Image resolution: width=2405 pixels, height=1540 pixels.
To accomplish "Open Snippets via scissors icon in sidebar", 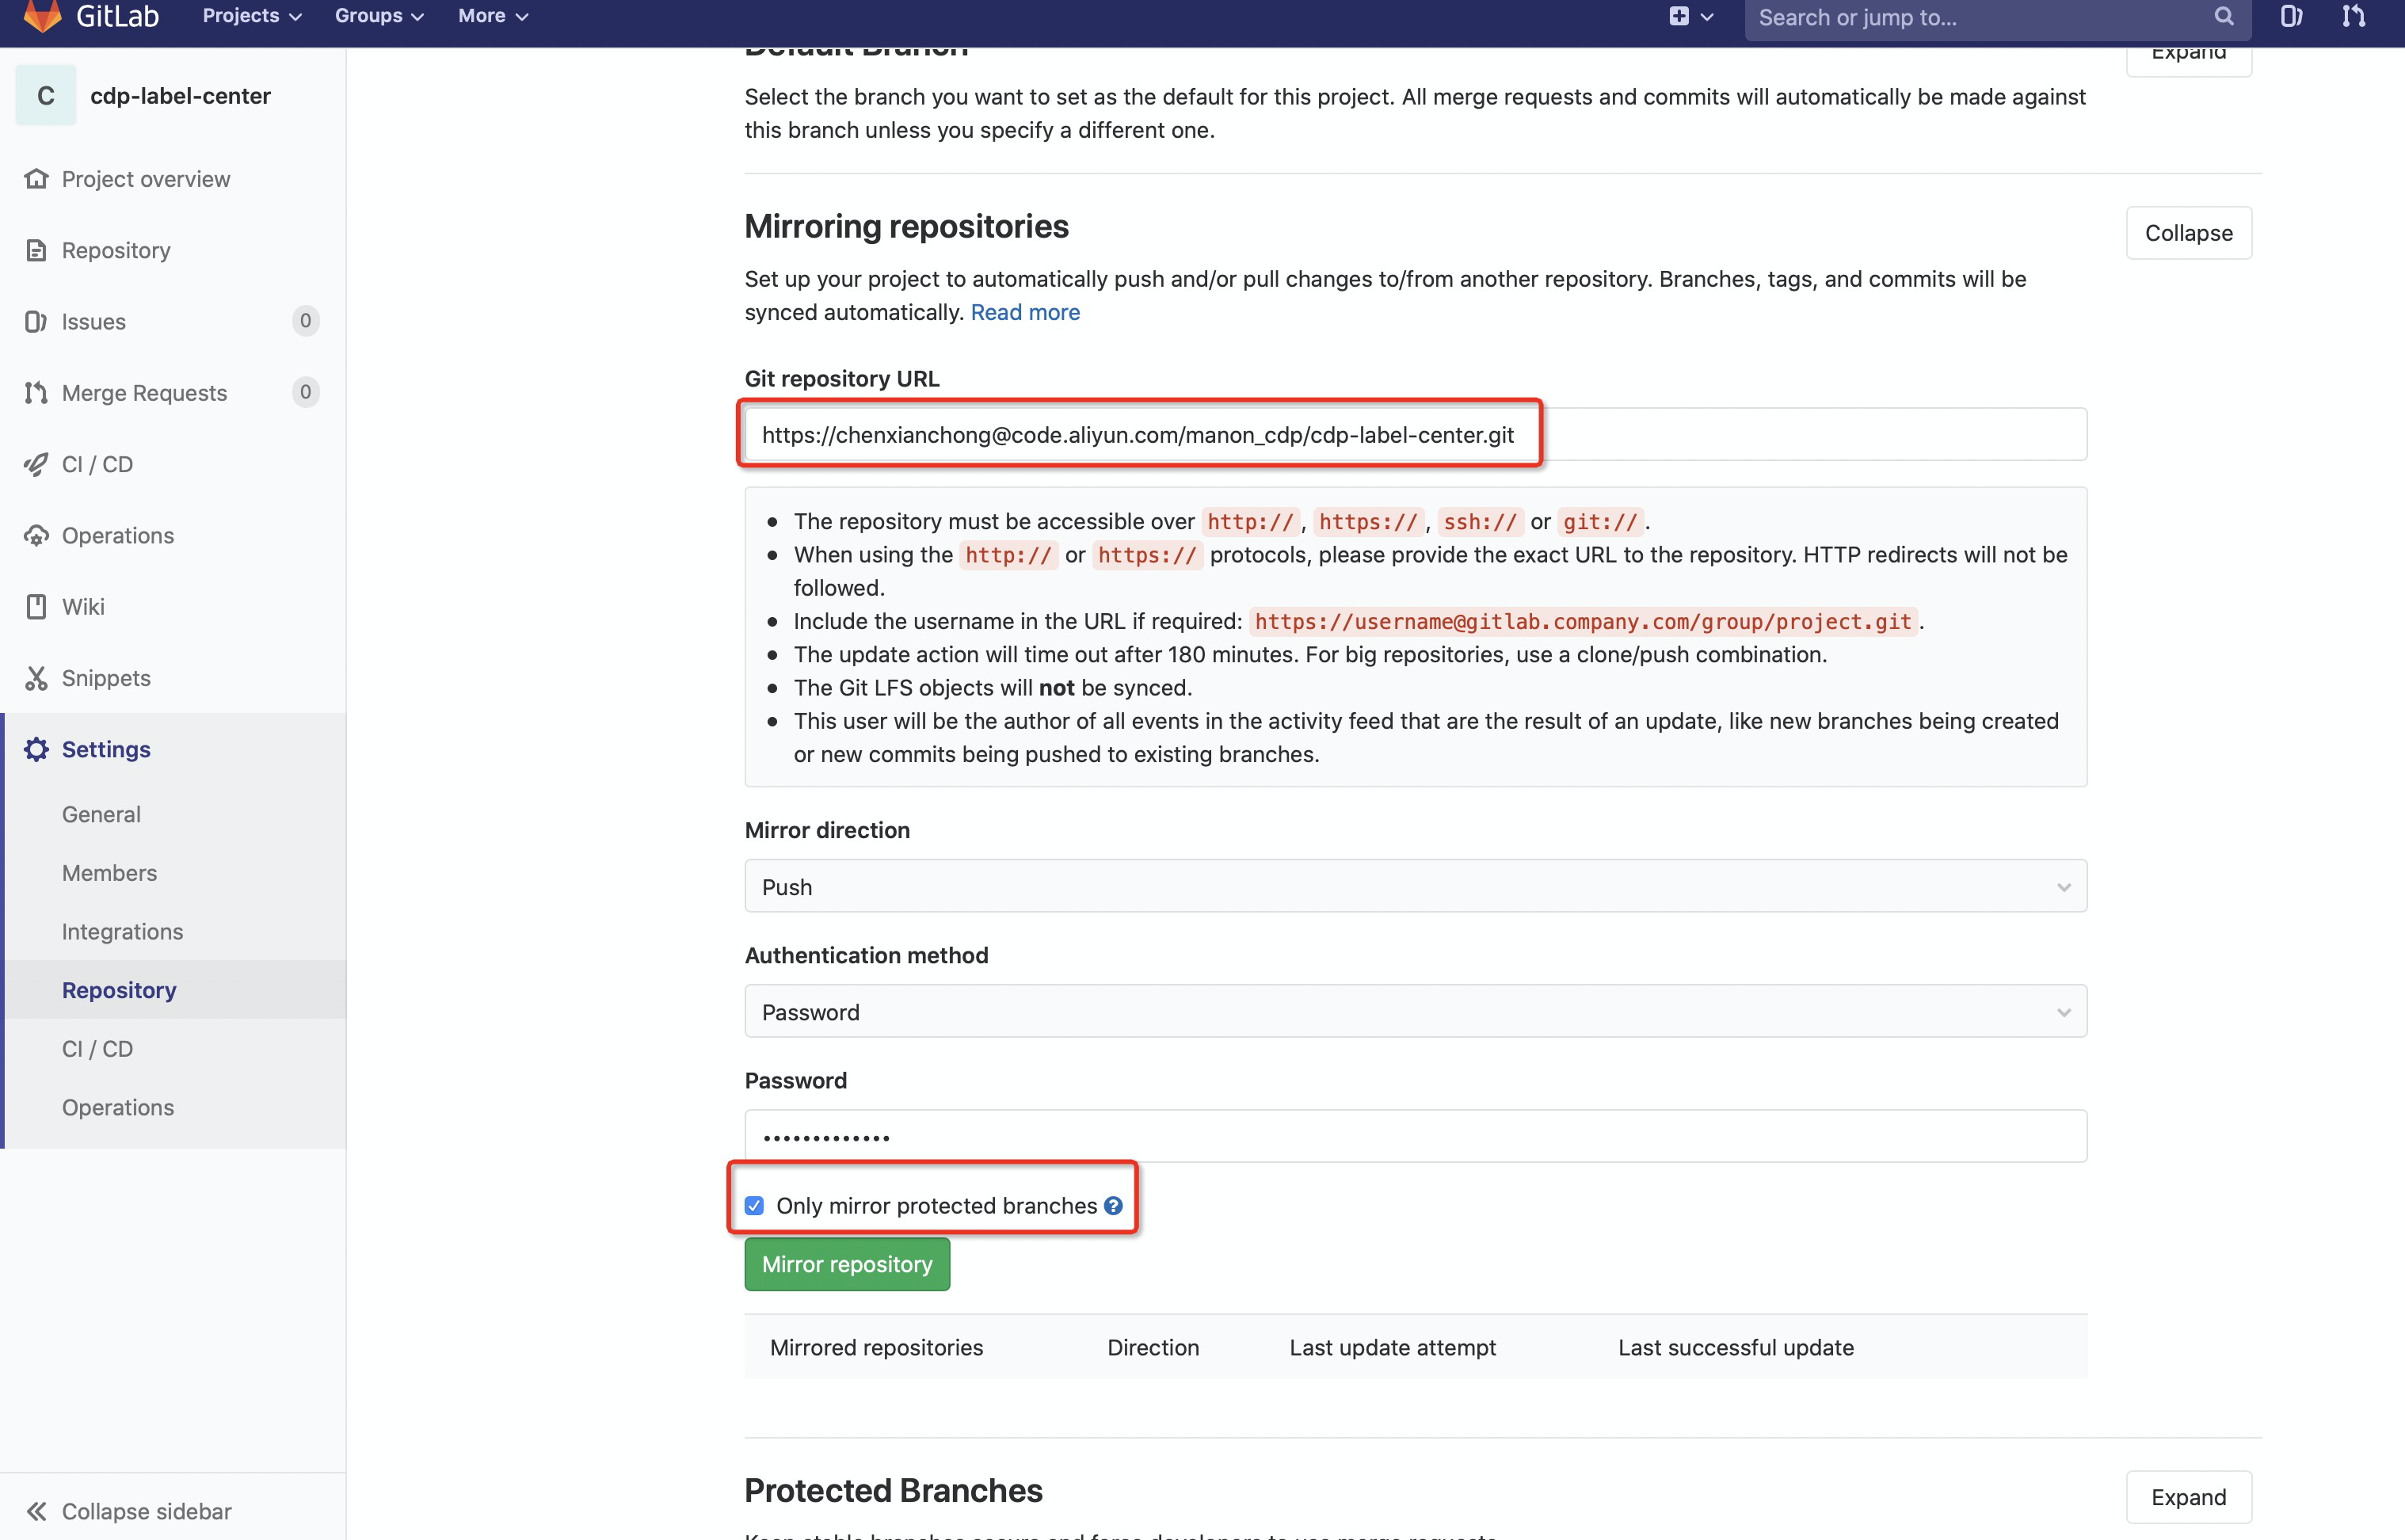I will [37, 678].
